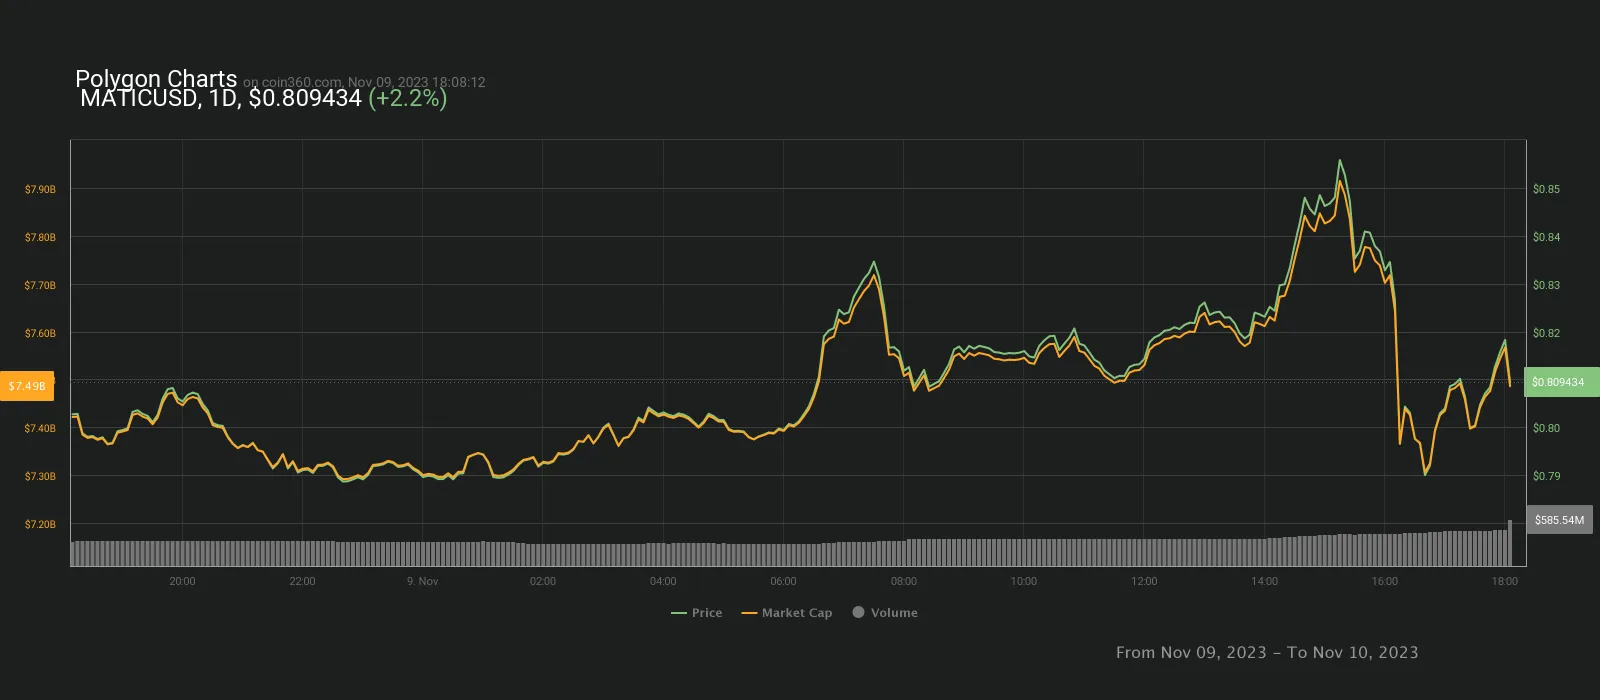Select the 08:00 label on time axis
This screenshot has width=1600, height=700.
(903, 581)
